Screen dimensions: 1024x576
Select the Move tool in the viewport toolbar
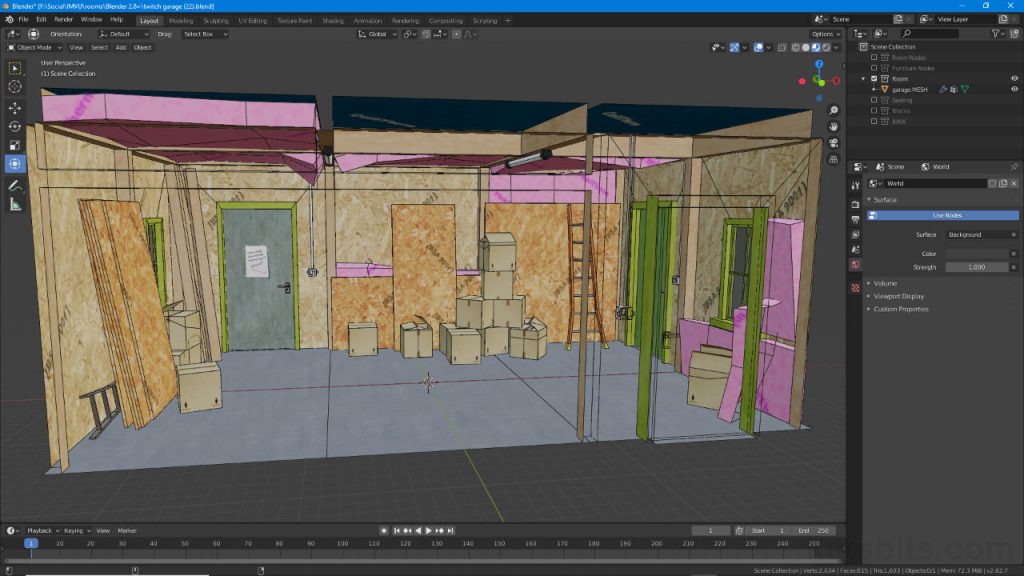point(14,107)
